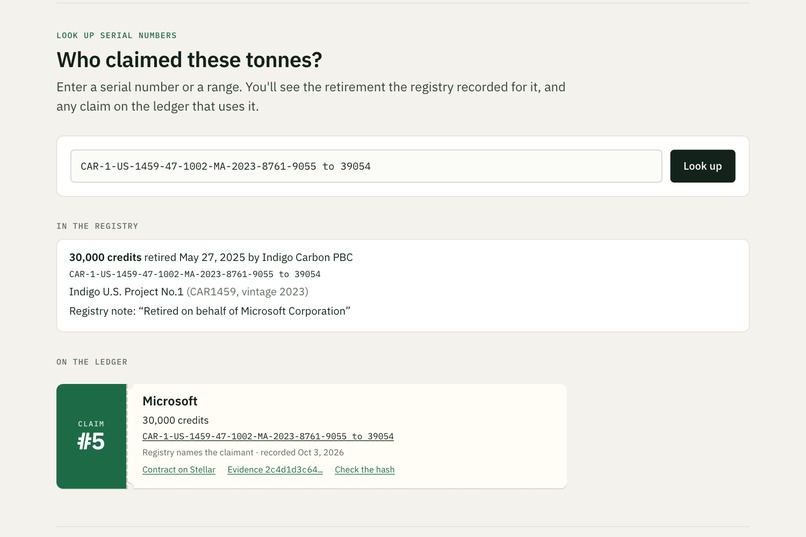Screen dimensions: 806x537
Task: Focus the serial number input field
Action: [x=366, y=166]
